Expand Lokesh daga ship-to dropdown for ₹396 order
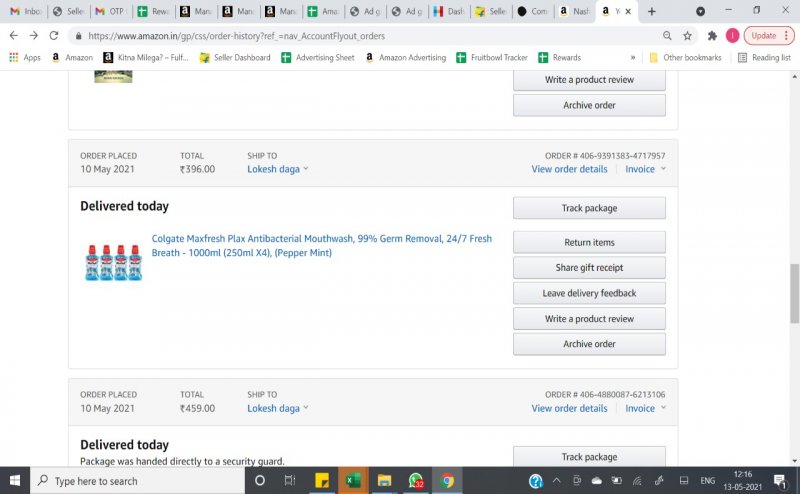This screenshot has height=494, width=800. tap(277, 169)
